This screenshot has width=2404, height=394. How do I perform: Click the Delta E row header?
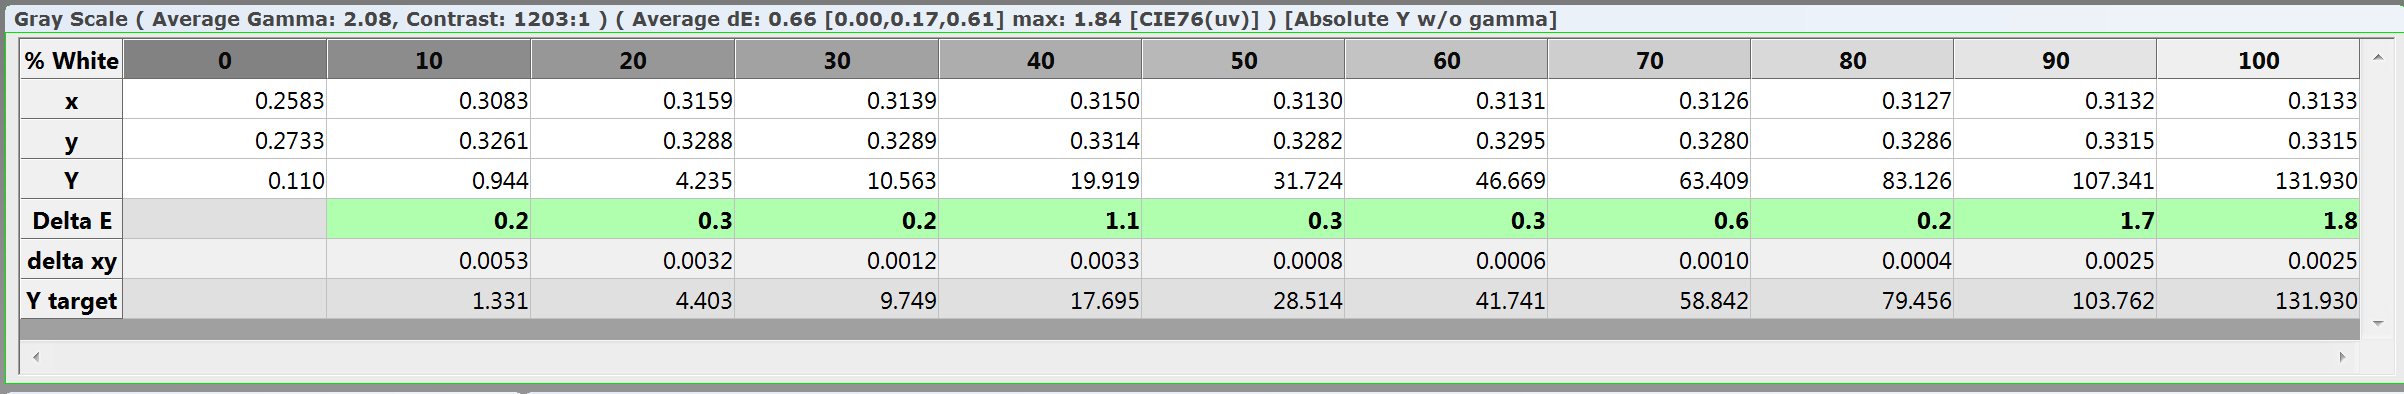(72, 220)
